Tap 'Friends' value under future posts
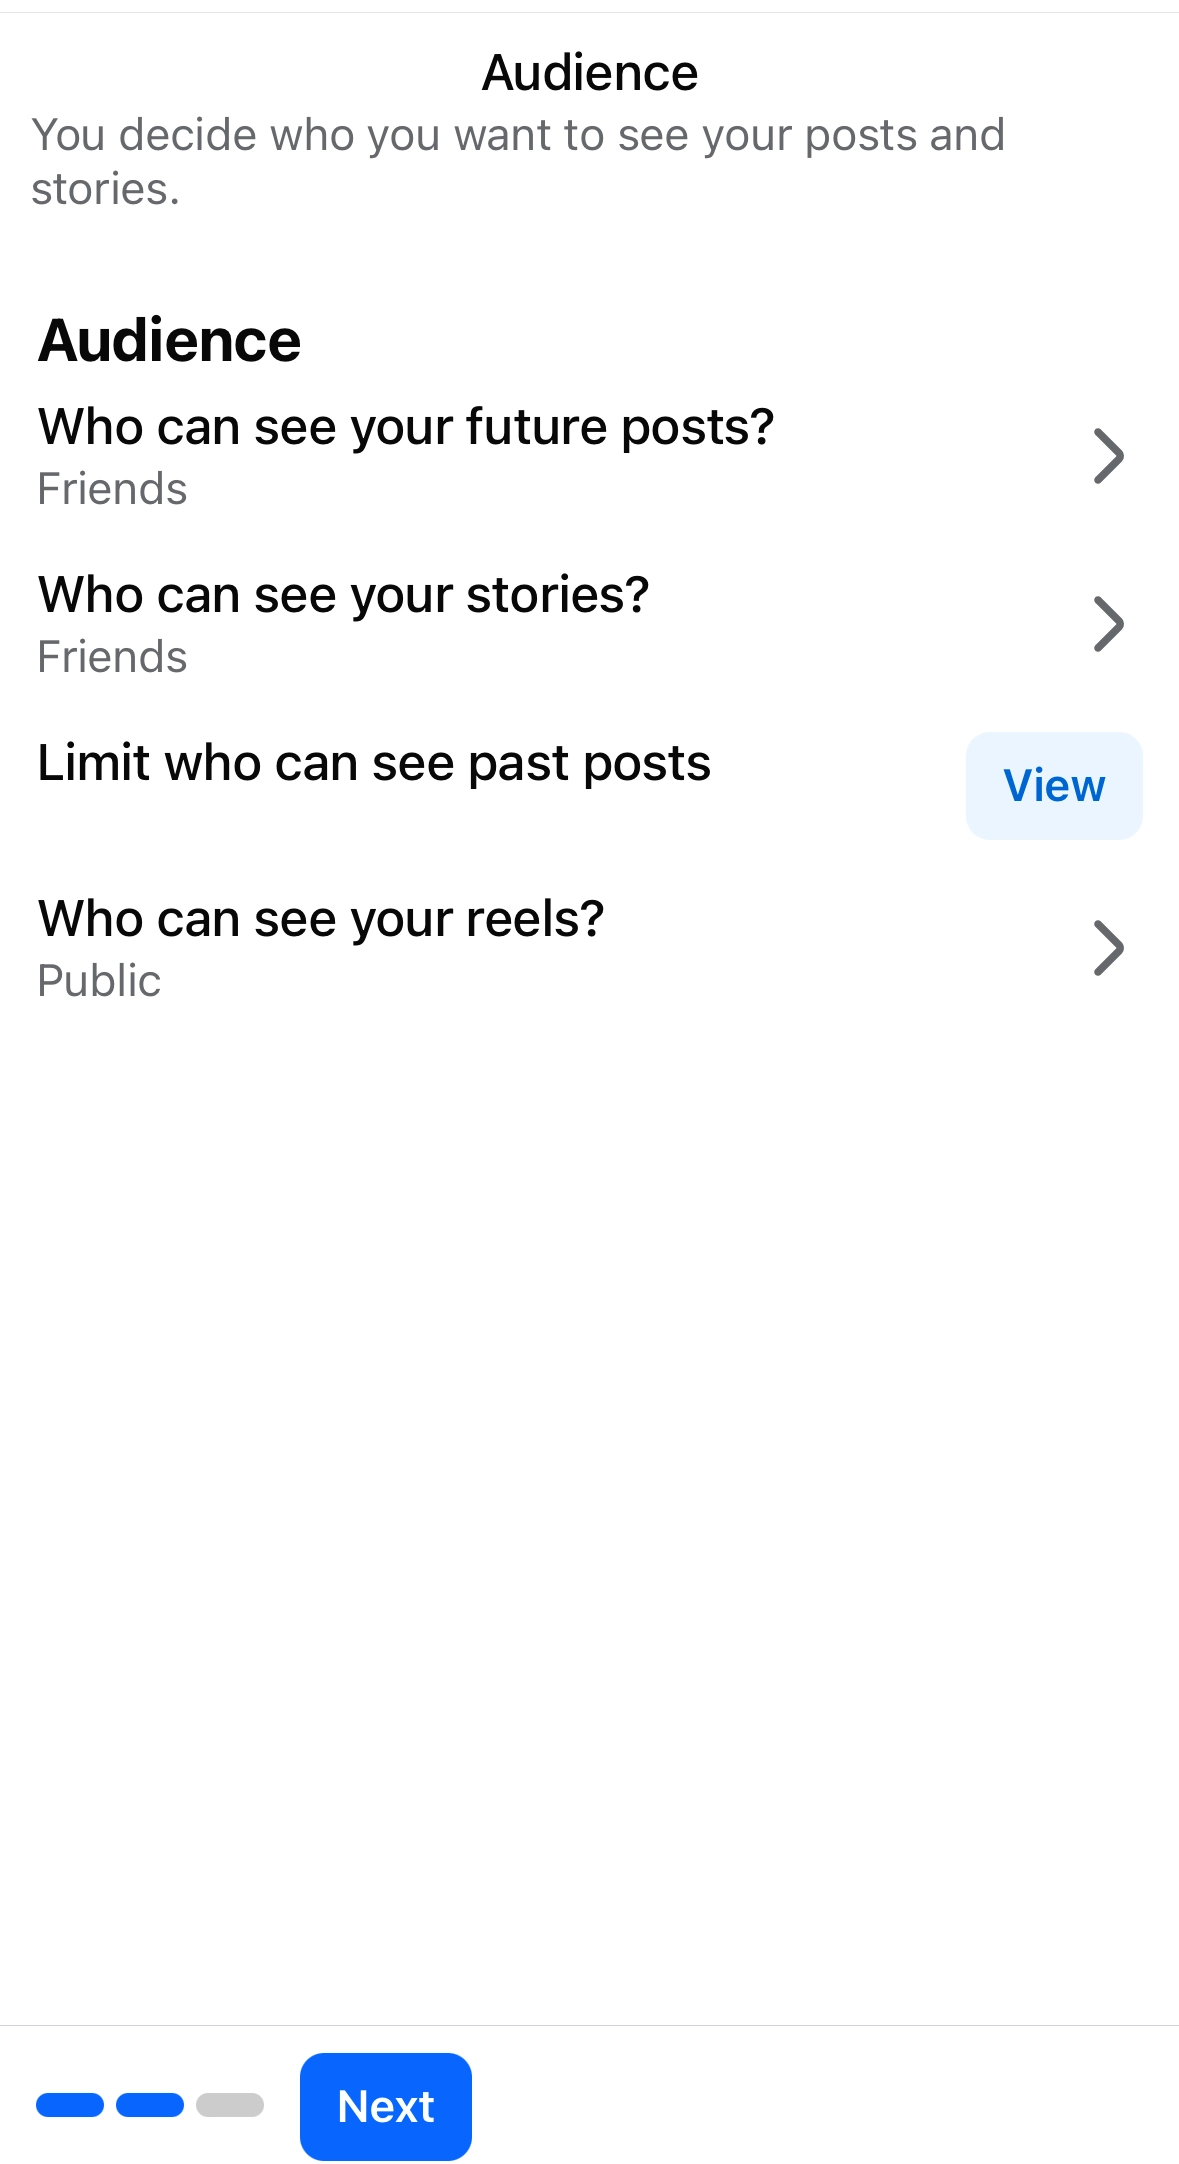This screenshot has width=1179, height=2164. point(112,489)
